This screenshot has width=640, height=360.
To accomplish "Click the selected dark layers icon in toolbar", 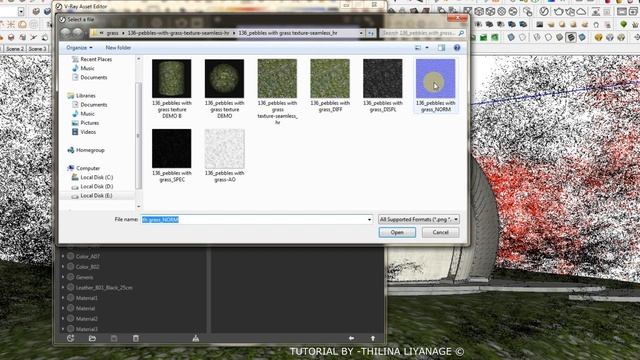I will (x=571, y=38).
